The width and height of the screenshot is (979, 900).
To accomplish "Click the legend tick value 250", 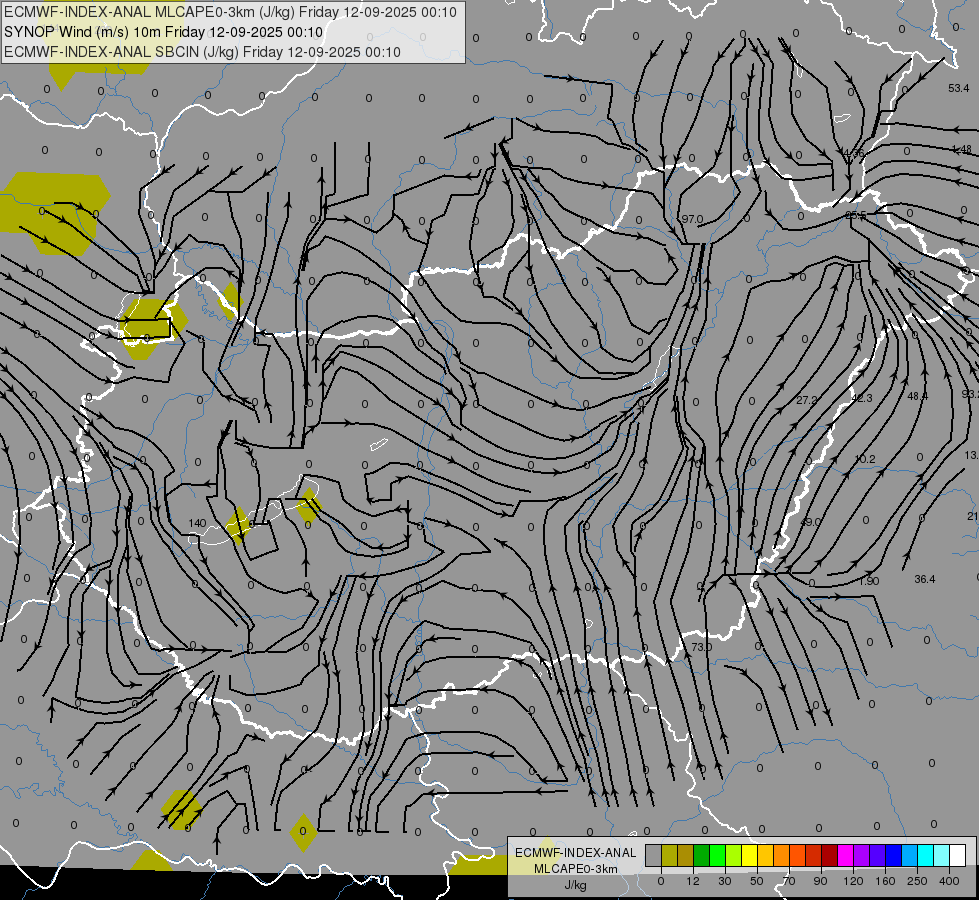I will pos(917,881).
